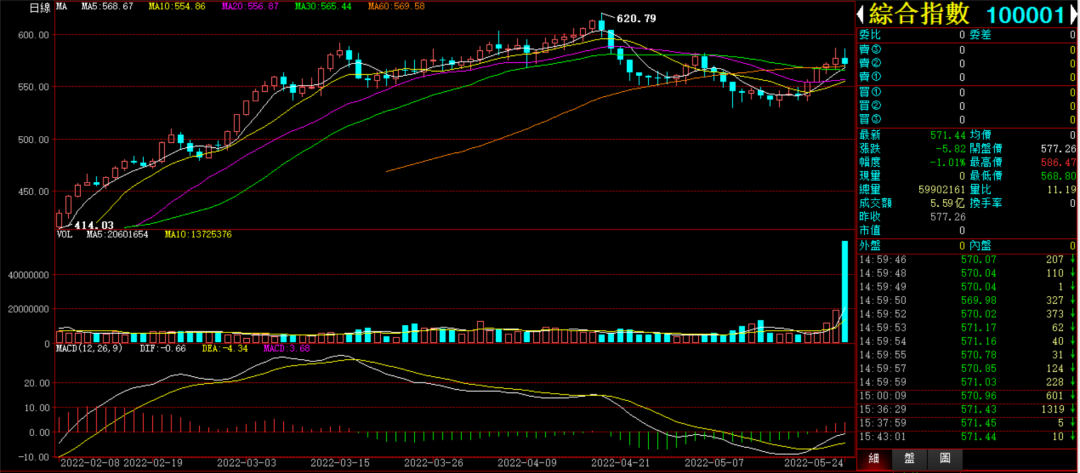Image resolution: width=1080 pixels, height=473 pixels.
Task: Click the MA20:556.87 indicator label
Action: [249, 7]
